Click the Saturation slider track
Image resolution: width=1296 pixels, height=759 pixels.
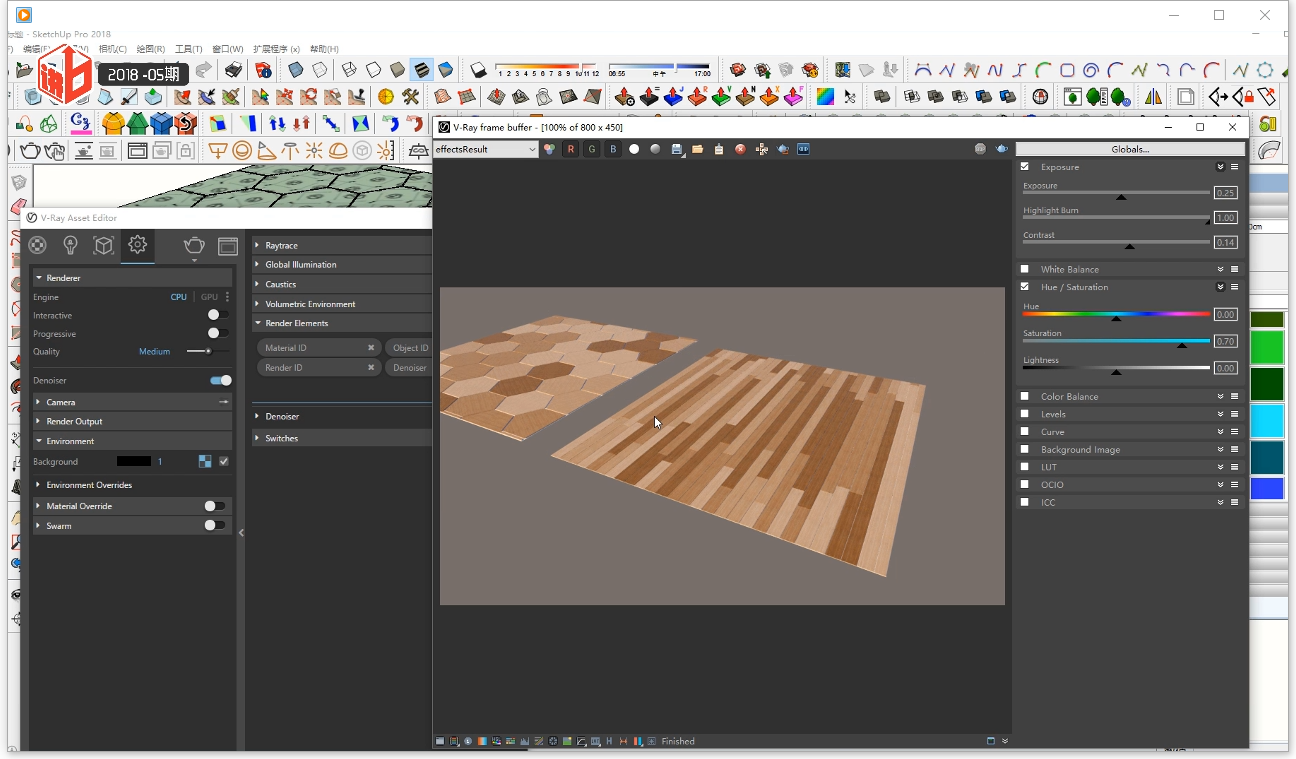point(1116,341)
